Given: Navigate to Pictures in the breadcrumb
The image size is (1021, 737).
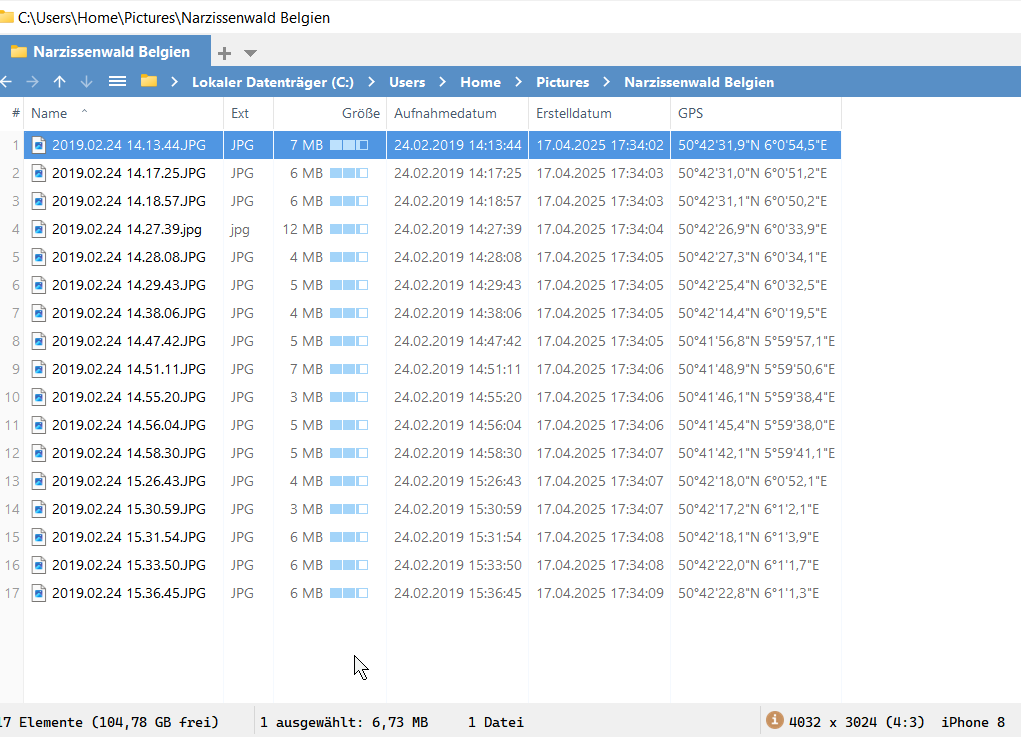Looking at the screenshot, I should click(562, 82).
